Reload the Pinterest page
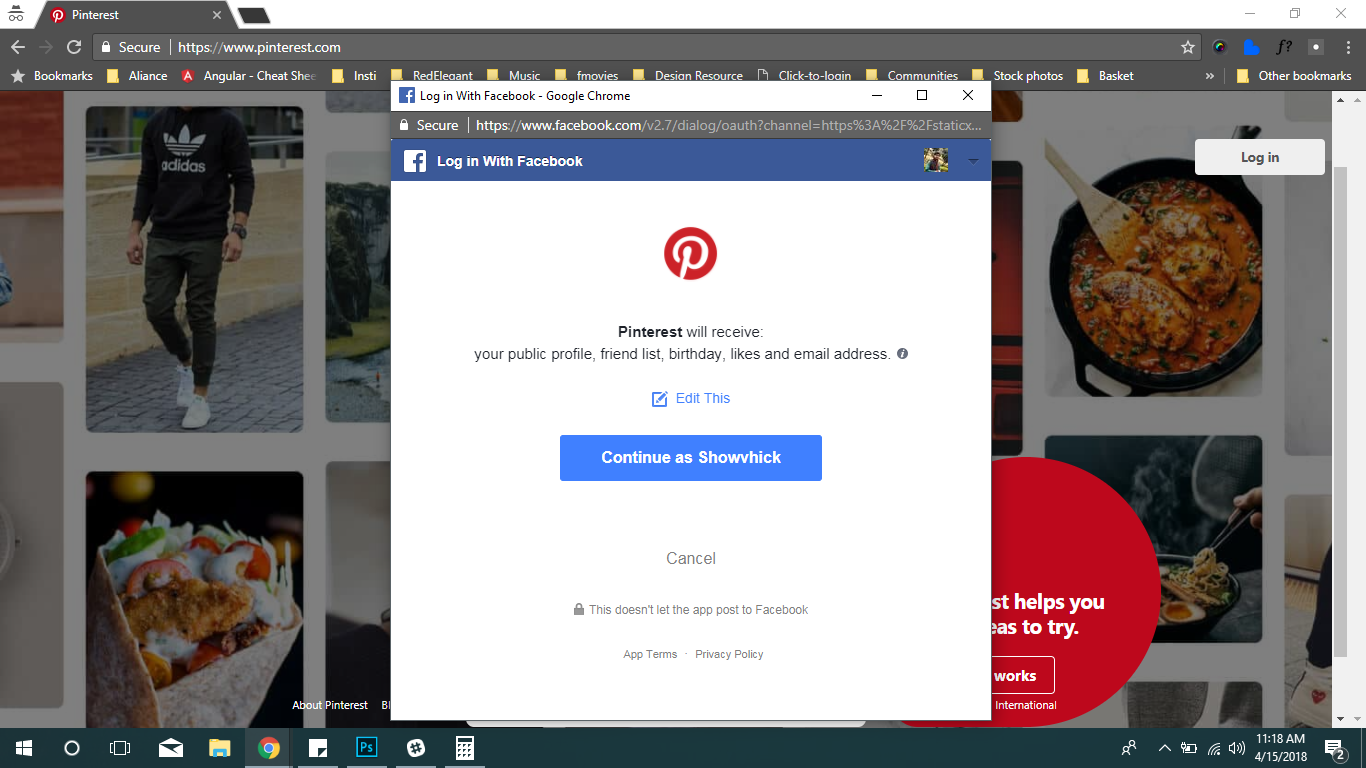1366x768 pixels. (73, 47)
